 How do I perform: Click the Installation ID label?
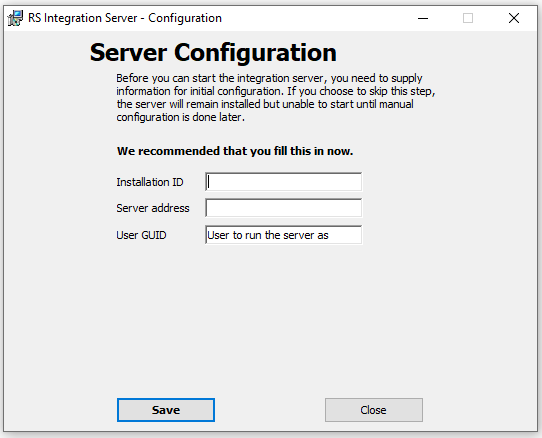tap(150, 182)
